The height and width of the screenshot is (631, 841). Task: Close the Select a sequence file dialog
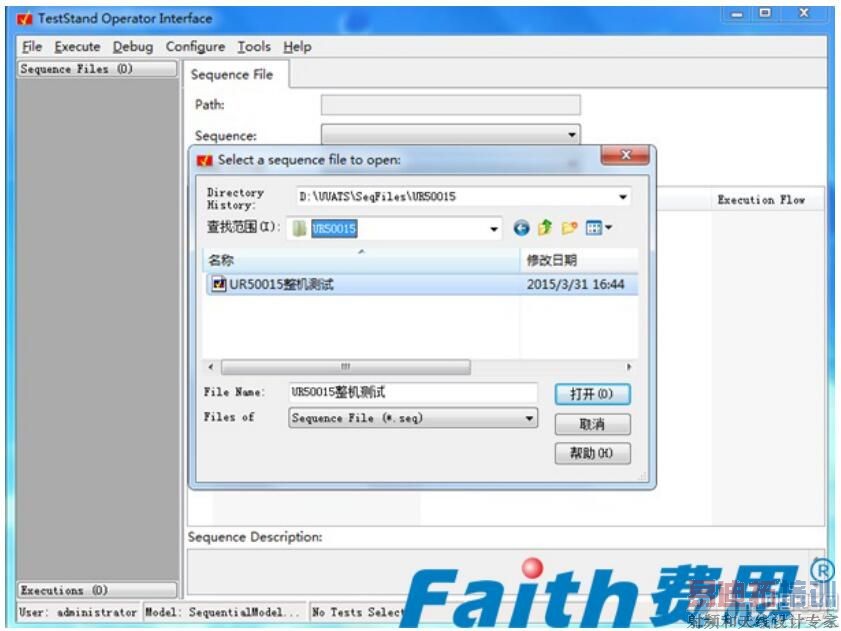pyautogui.click(x=625, y=155)
